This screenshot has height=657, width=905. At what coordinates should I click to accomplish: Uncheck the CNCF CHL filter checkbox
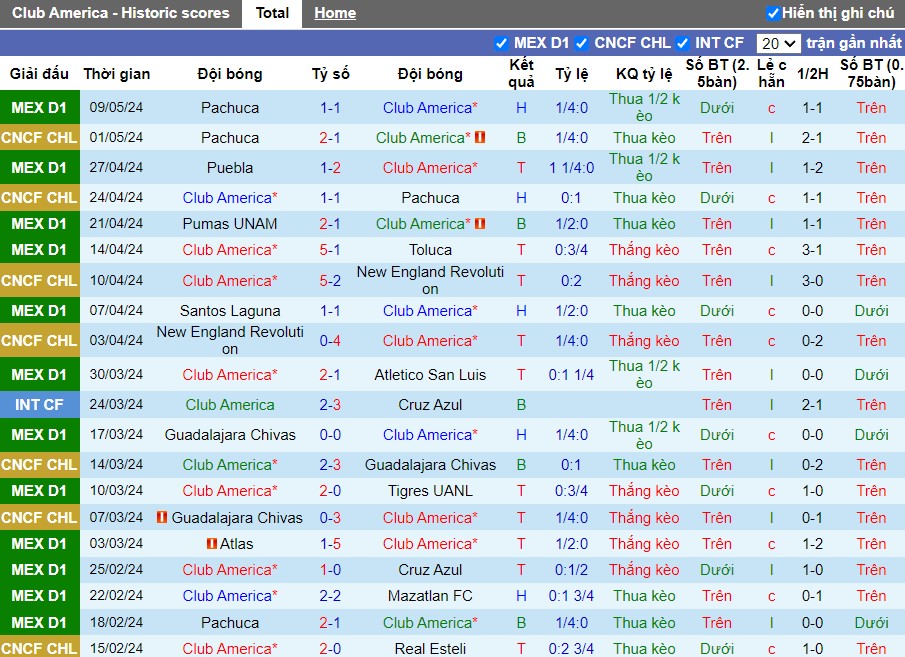click(581, 43)
